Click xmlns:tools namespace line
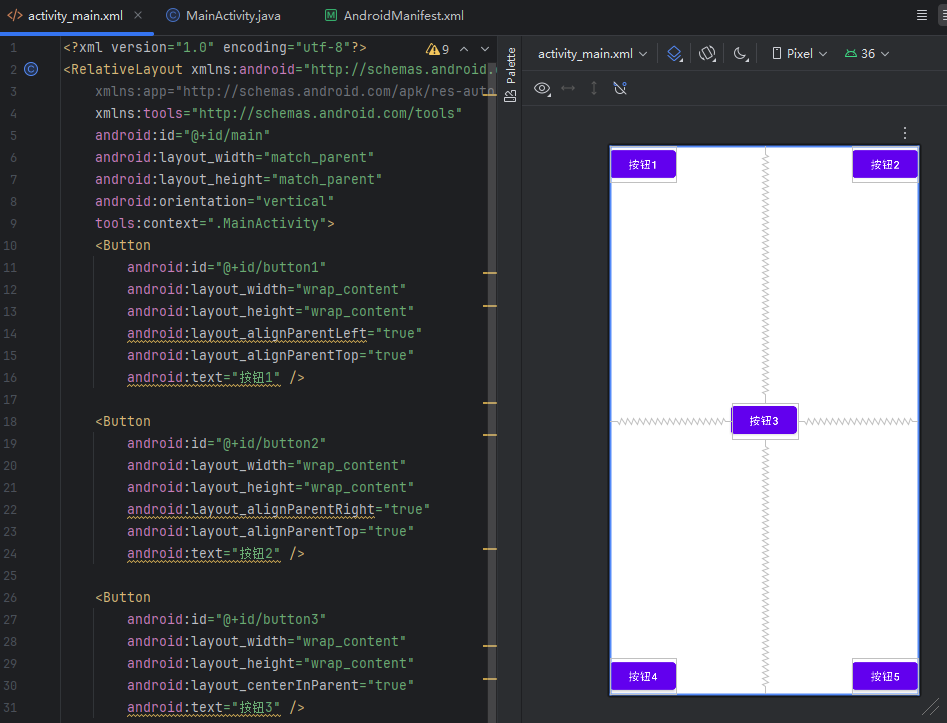The height and width of the screenshot is (723, 947). click(x=278, y=114)
